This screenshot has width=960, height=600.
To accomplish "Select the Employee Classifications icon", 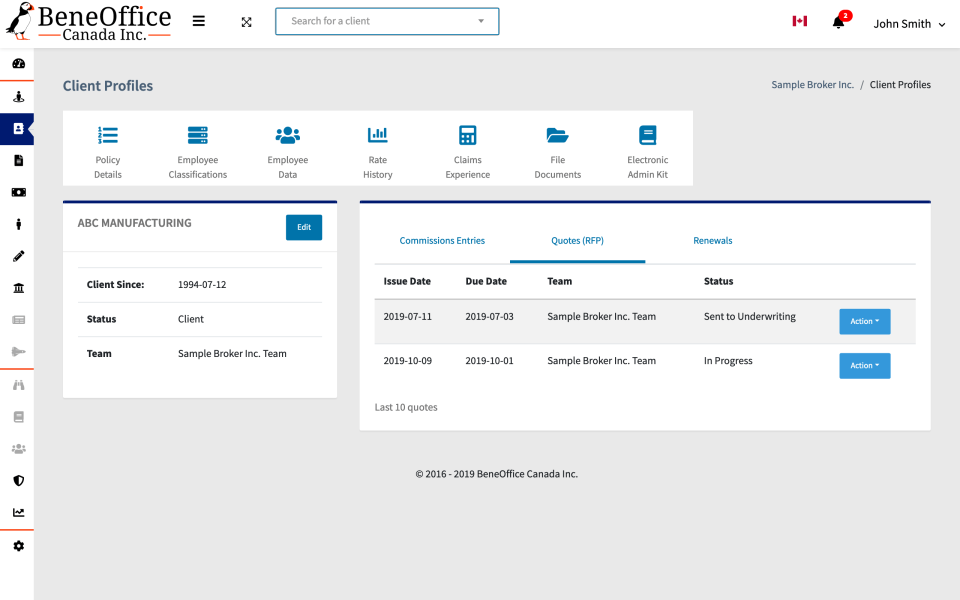I will [197, 148].
